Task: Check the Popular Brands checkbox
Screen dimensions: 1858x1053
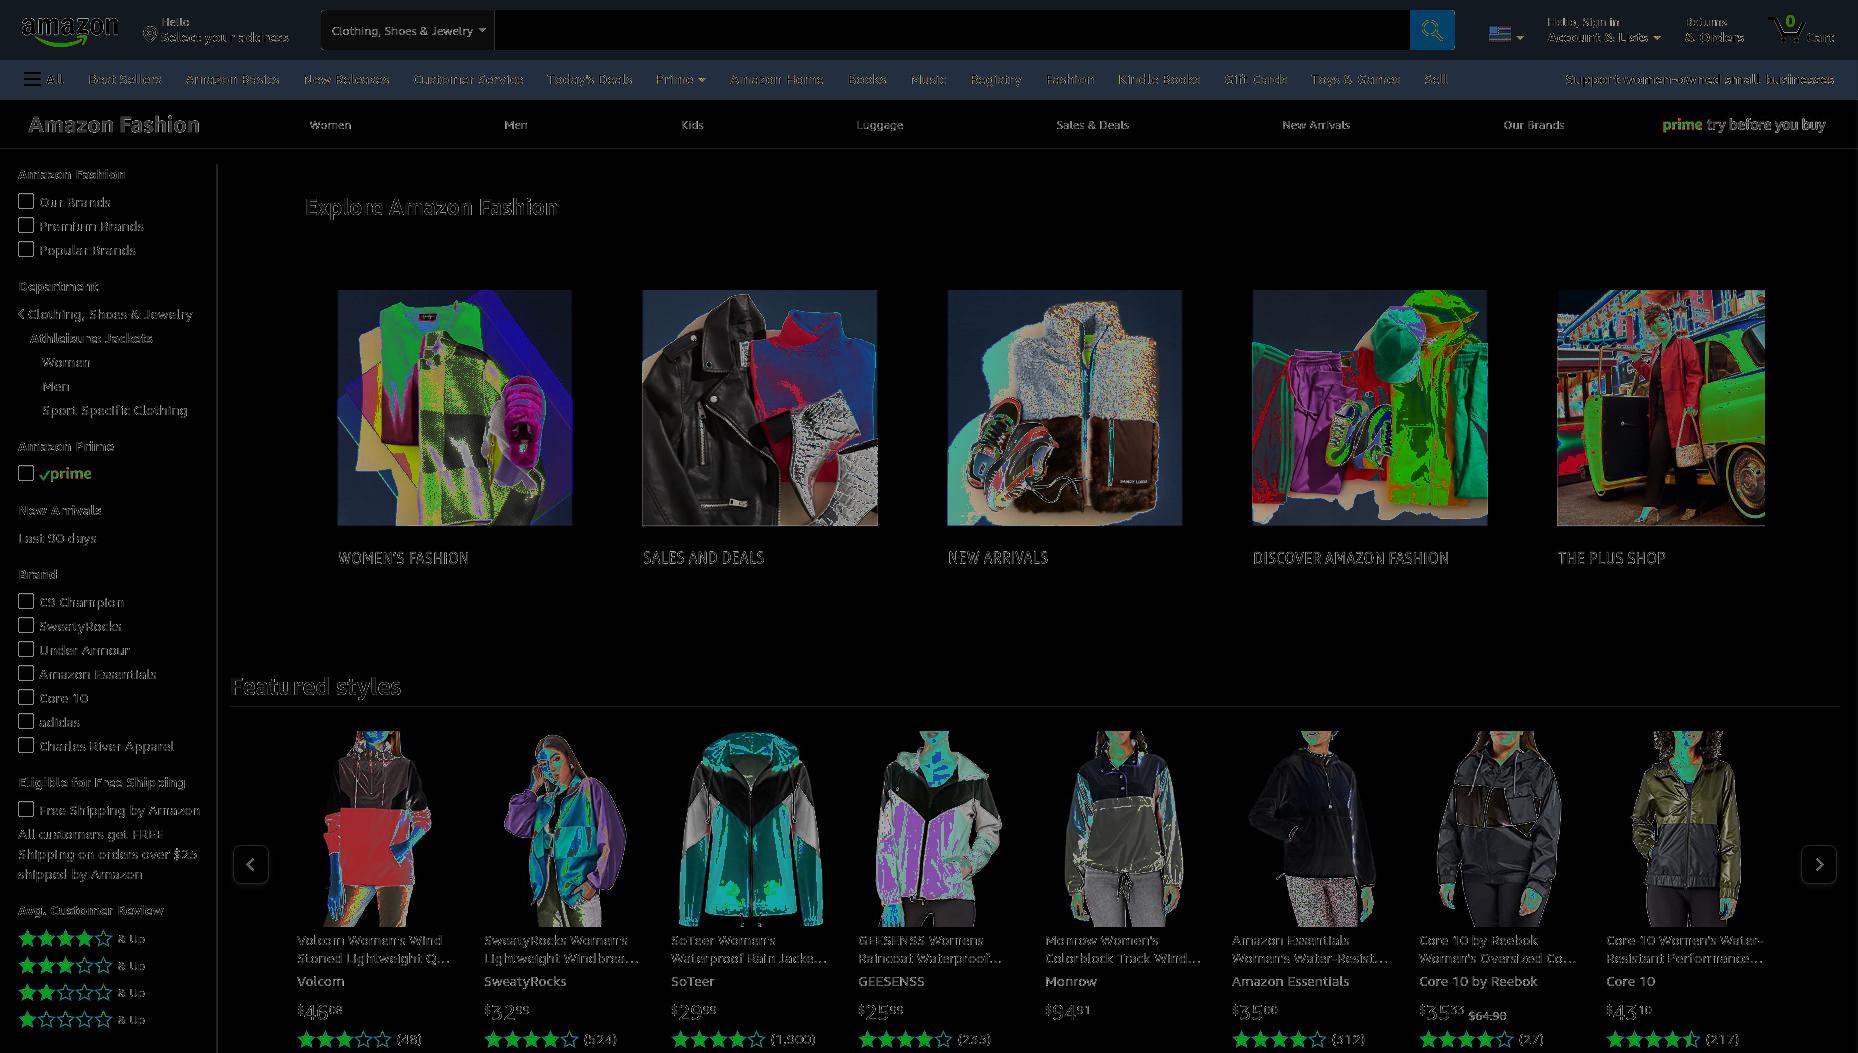Action: click(26, 249)
